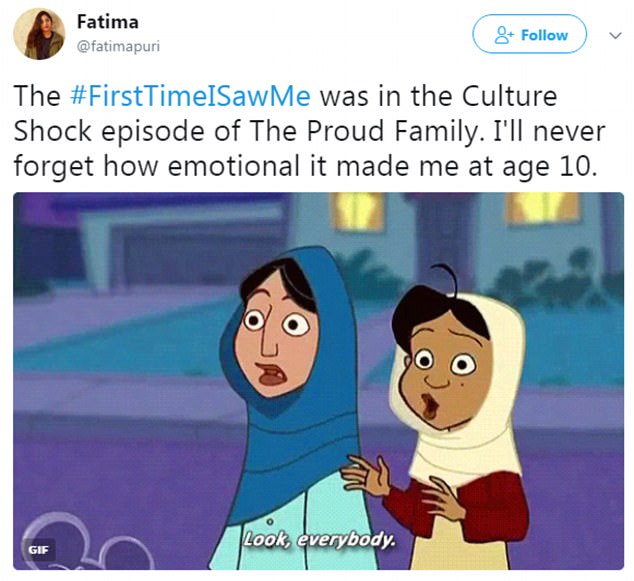The image size is (634, 581).
Task: Click the GIF badge on the media
Action: pos(38,550)
